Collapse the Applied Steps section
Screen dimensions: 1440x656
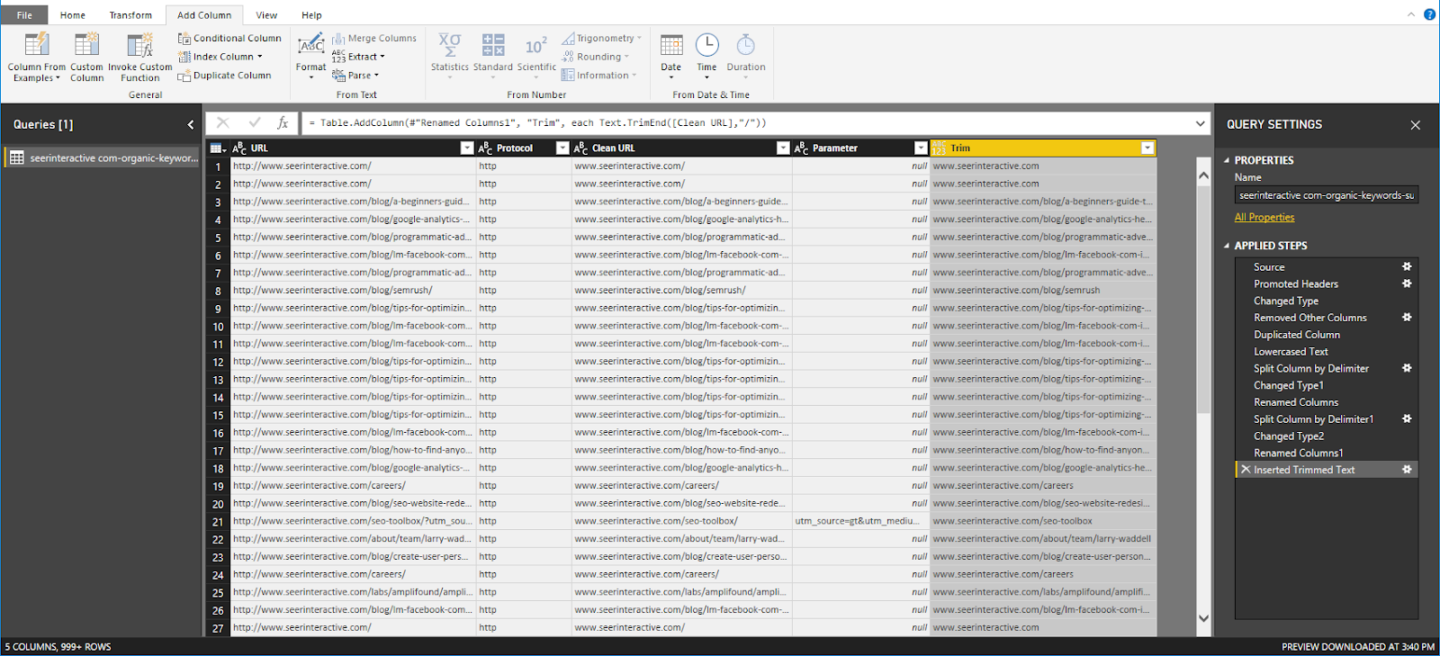[1227, 246]
